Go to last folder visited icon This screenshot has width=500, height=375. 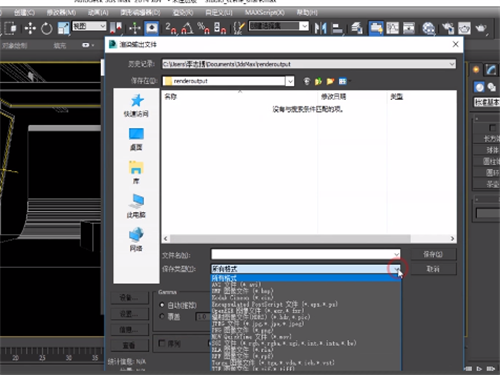(x=307, y=81)
